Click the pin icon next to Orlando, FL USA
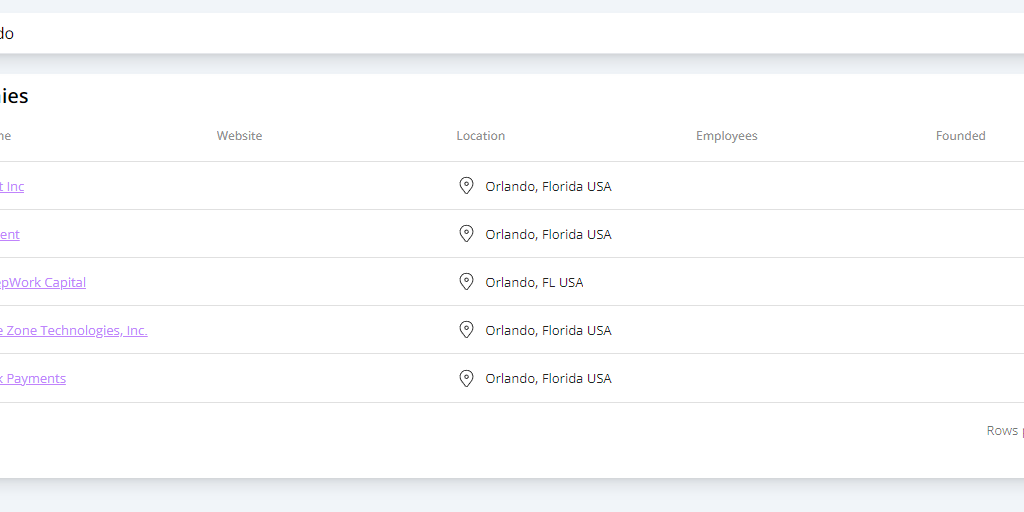The image size is (1024, 512). (466, 282)
